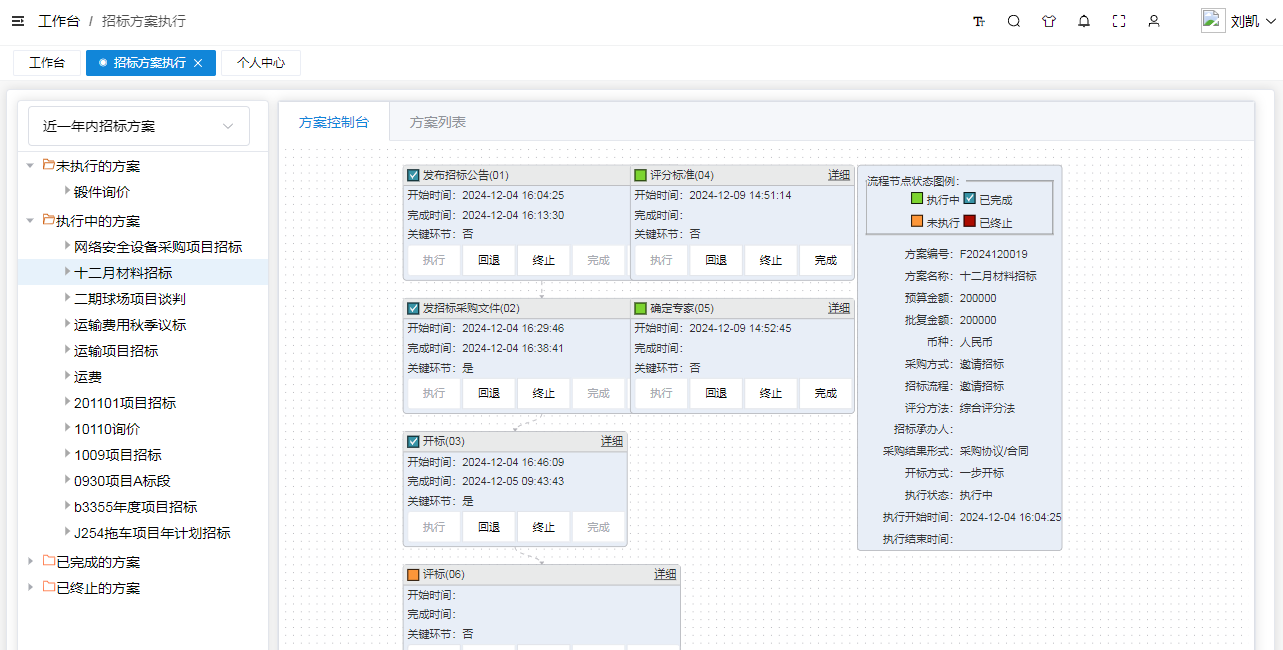Select 网络安全设备采购项目招标 in the tree
Screen dimensions: 1283x650
coord(157,247)
